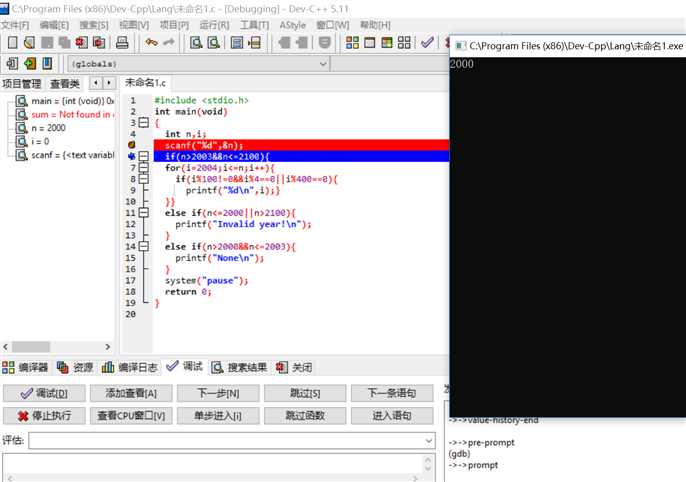
Task: Click the Find magnifier toolbar icon
Action: click(196, 42)
